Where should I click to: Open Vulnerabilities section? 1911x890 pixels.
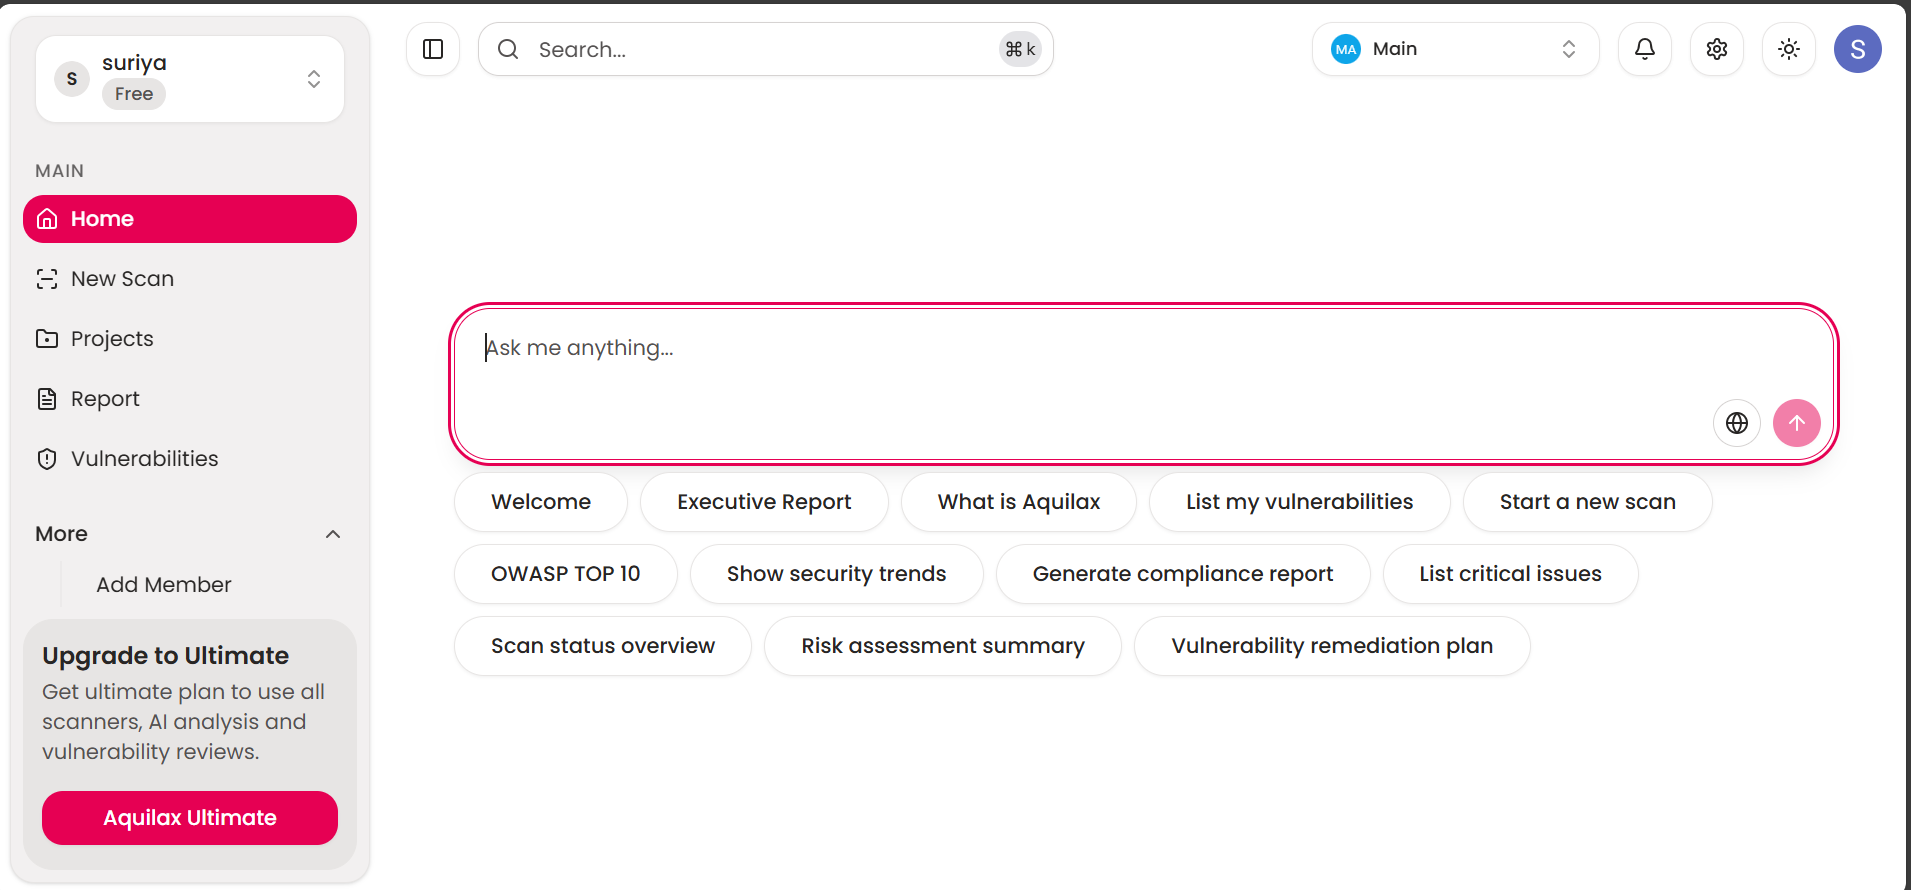point(190,459)
